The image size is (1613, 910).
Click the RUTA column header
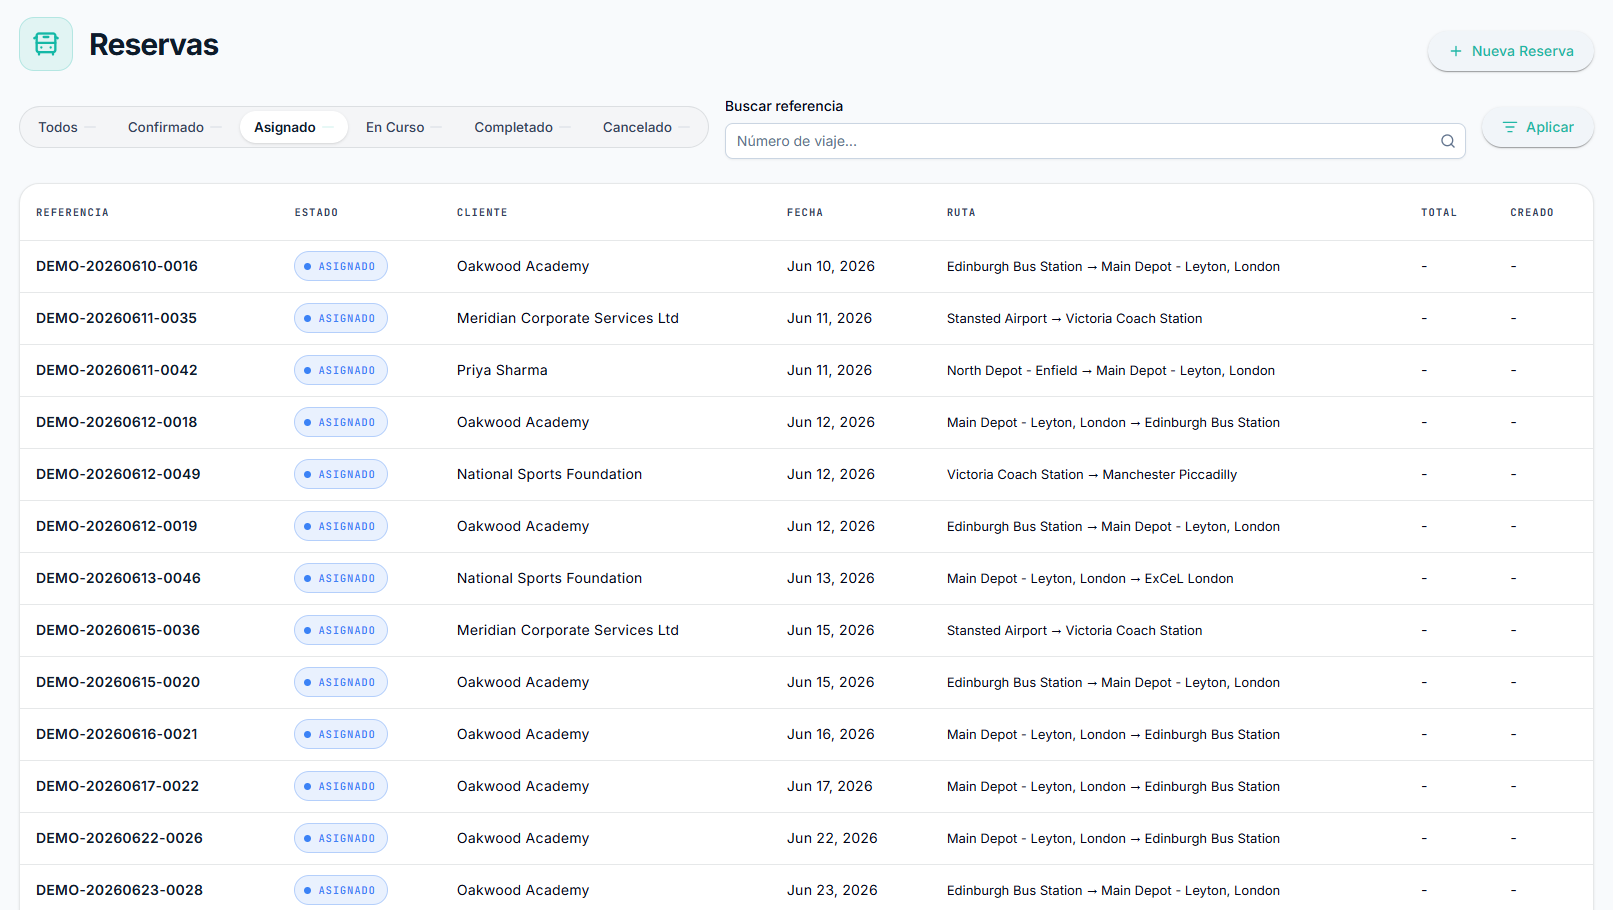tap(961, 212)
